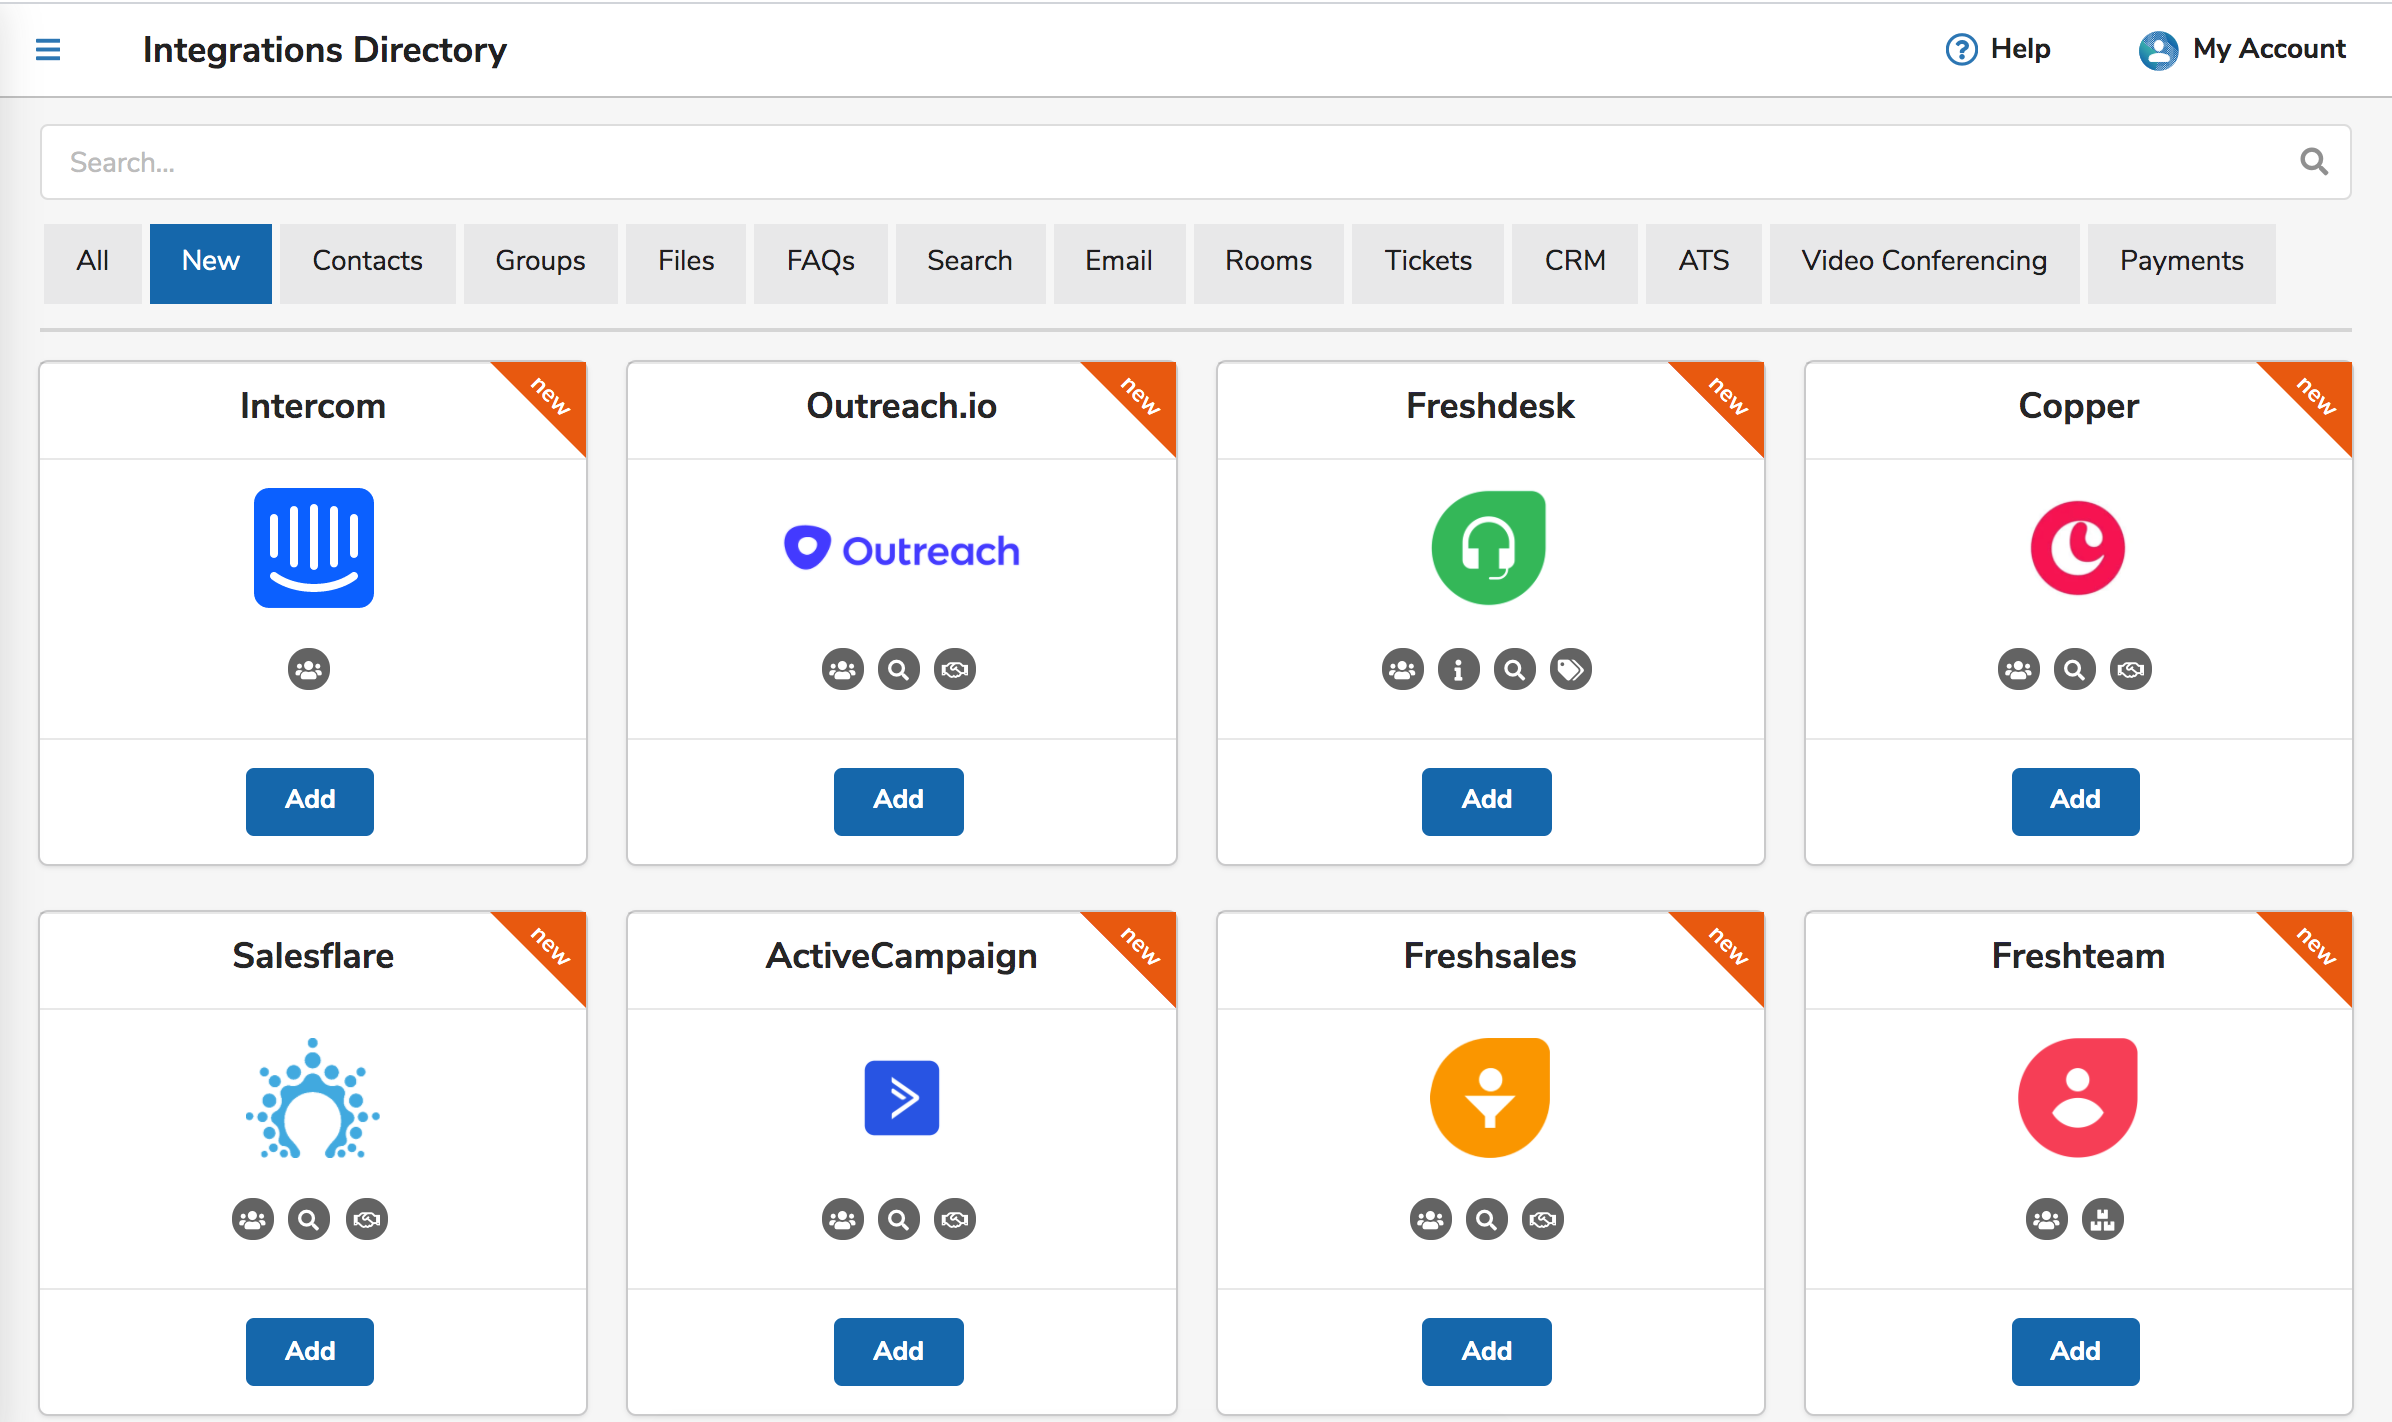Click the handshake CRM icon on Salesflare card

pyautogui.click(x=367, y=1219)
